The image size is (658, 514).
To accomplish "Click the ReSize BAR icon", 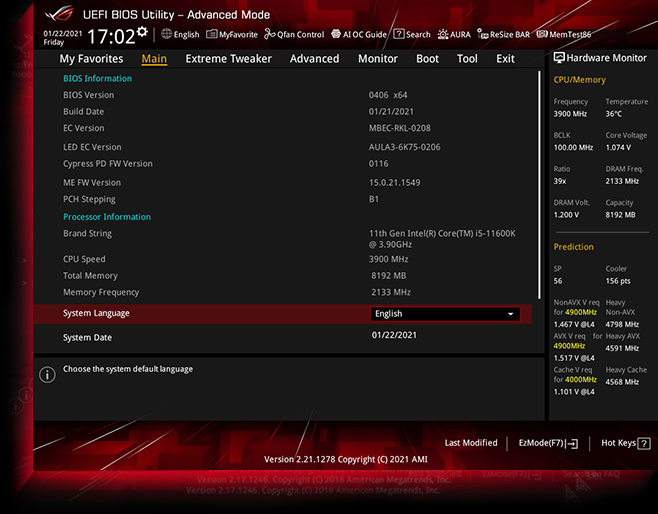I will click(x=483, y=34).
